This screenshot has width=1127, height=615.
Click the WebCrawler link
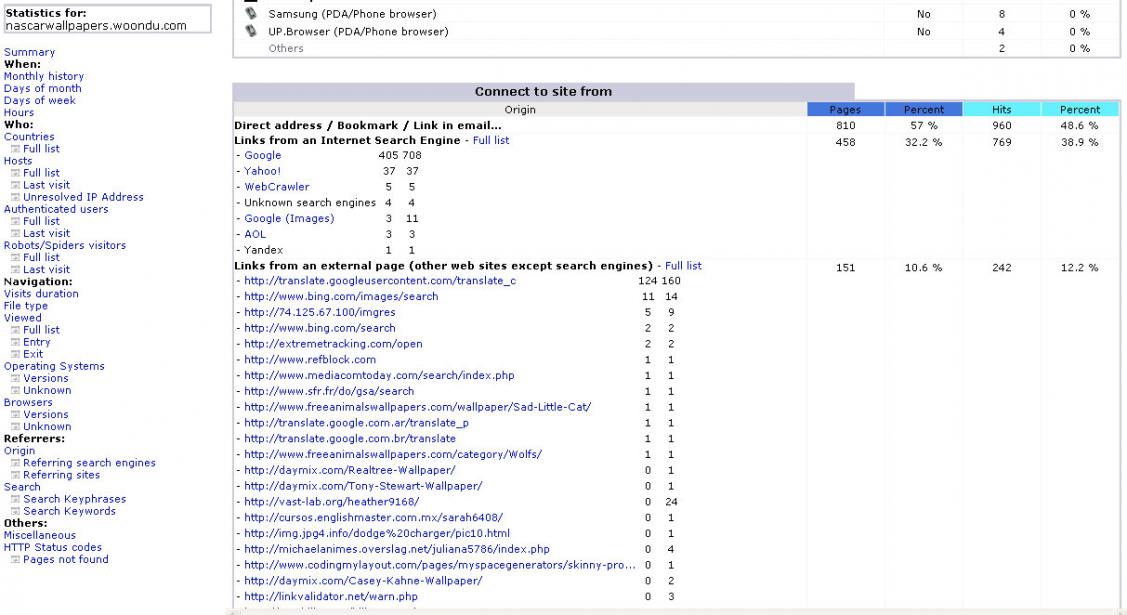(x=277, y=187)
